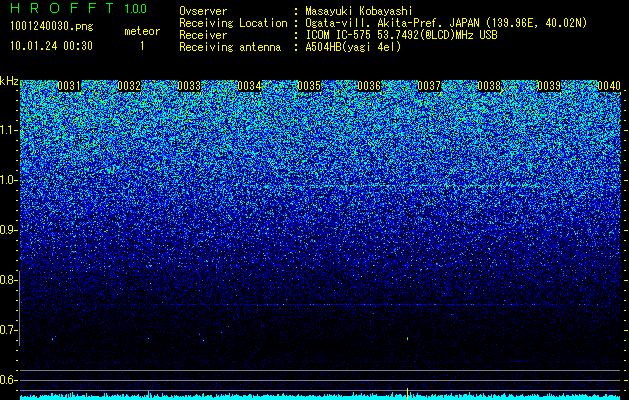Select the filename 1001240030.png
Screen dimensions: 629x400
tap(52, 26)
